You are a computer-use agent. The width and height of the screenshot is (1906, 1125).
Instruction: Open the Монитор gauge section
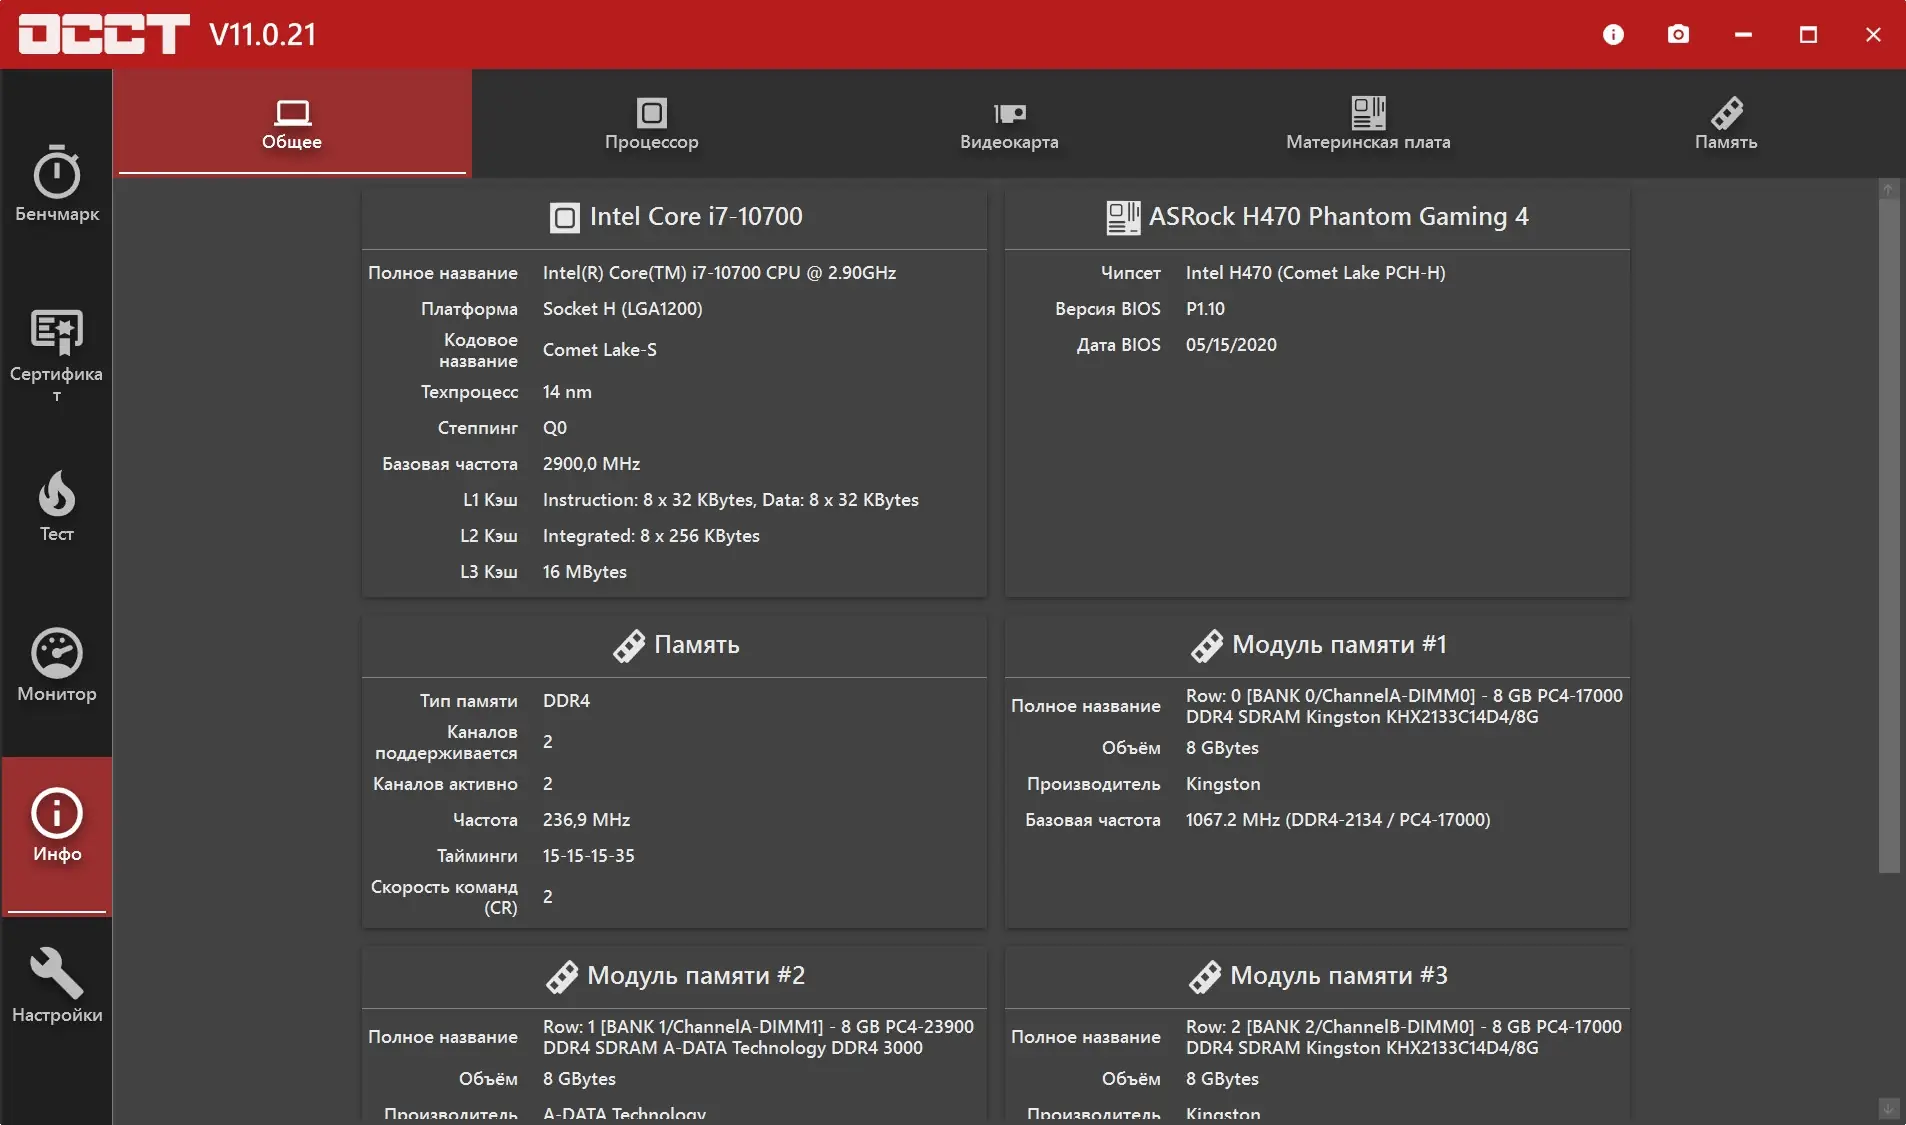tap(57, 666)
